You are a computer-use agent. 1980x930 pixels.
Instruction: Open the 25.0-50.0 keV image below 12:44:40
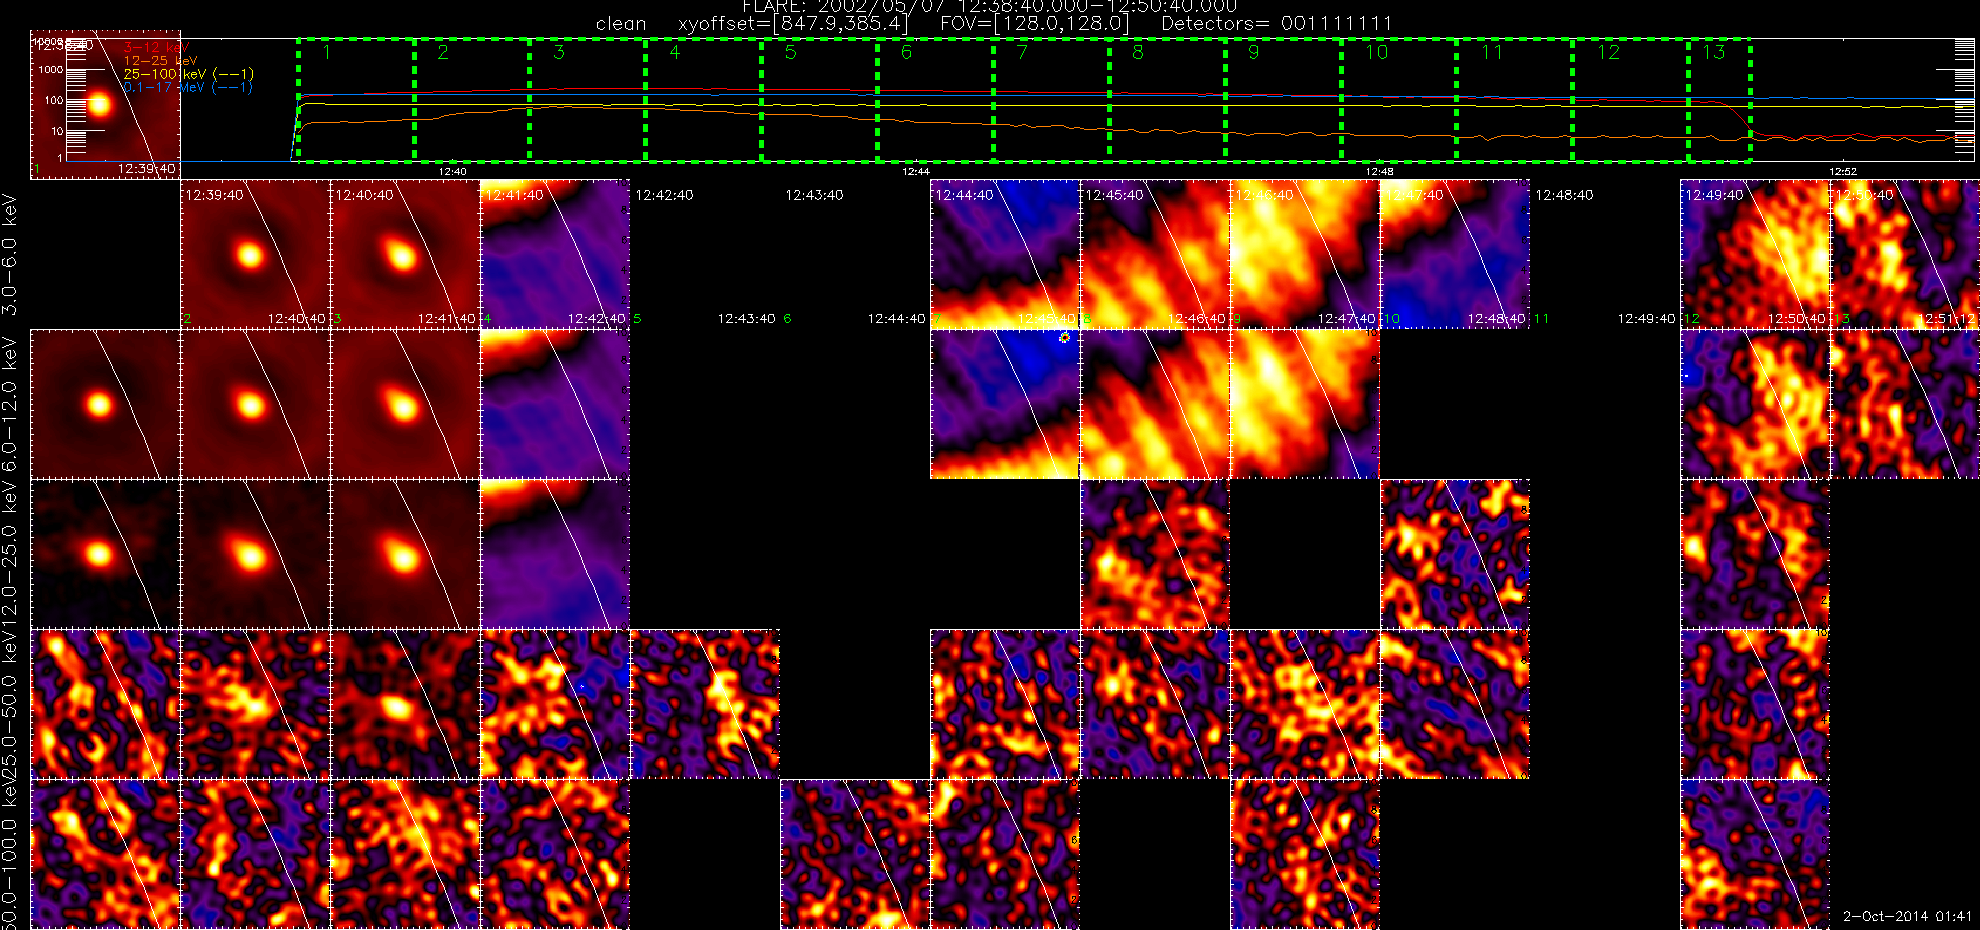[1005, 704]
